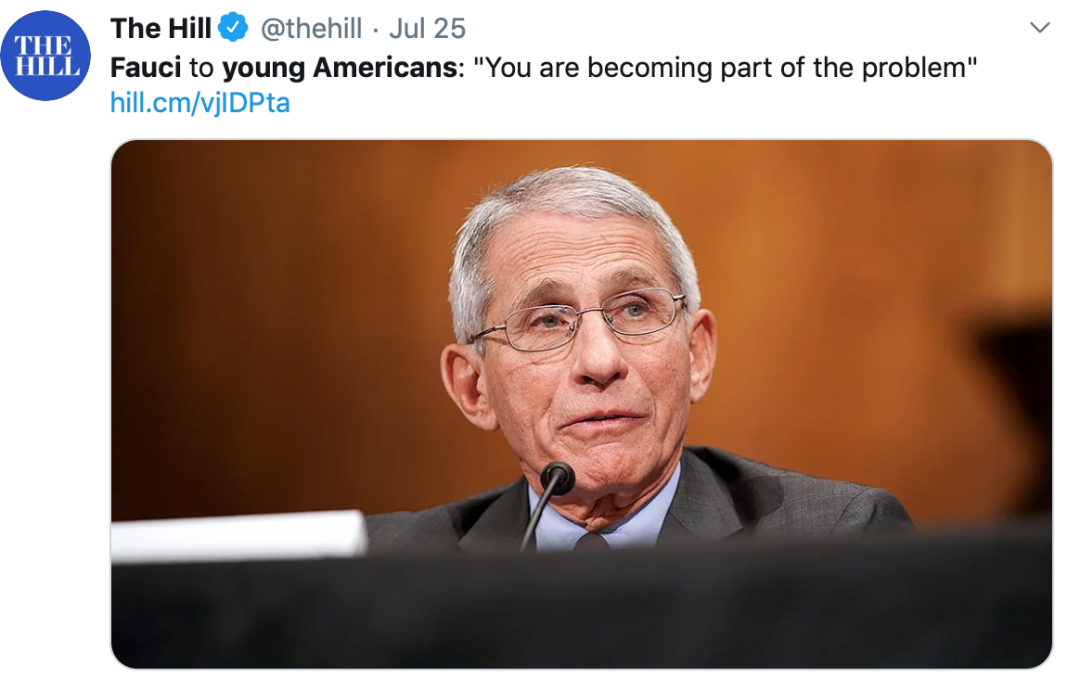Visit the @thehill handle
Viewport: 1080px width, 690px height.
click(x=311, y=28)
